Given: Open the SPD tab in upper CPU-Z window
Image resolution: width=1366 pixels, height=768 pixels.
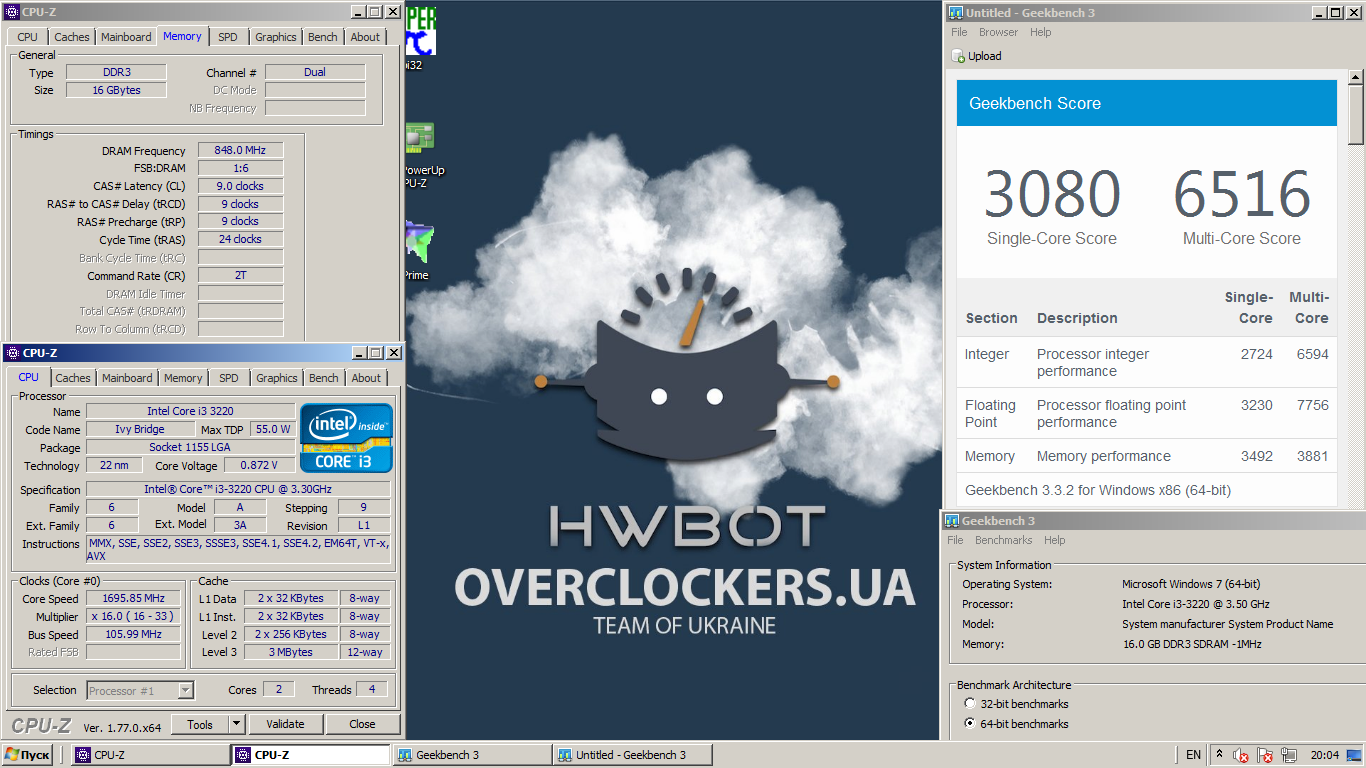Looking at the screenshot, I should pos(228,37).
